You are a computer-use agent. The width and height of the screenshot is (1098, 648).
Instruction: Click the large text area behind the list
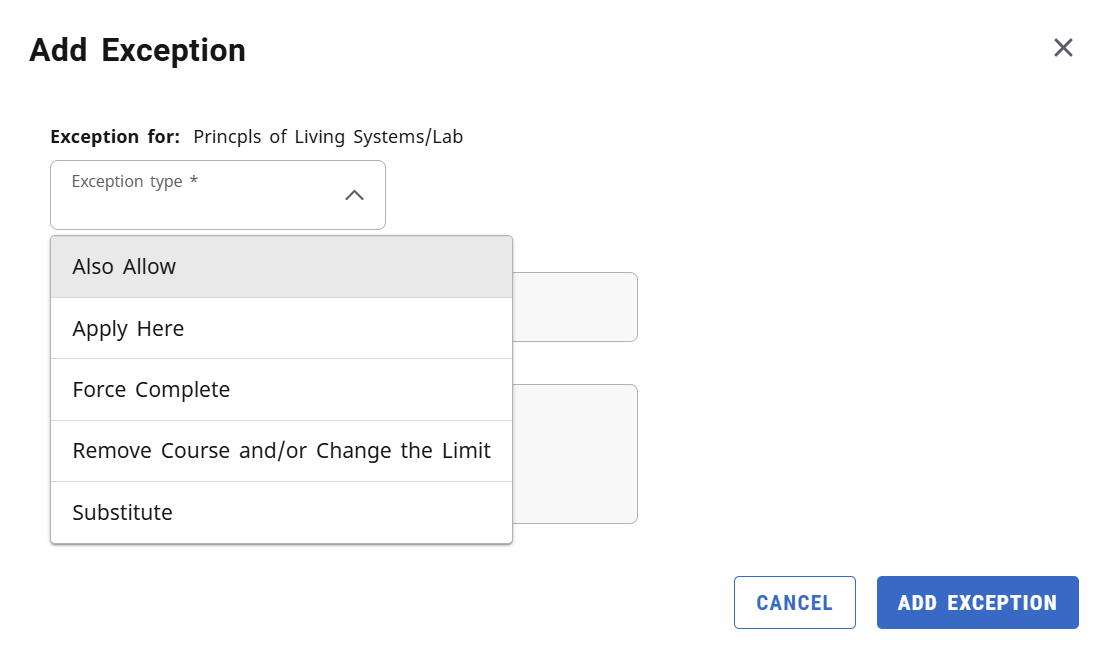575,454
